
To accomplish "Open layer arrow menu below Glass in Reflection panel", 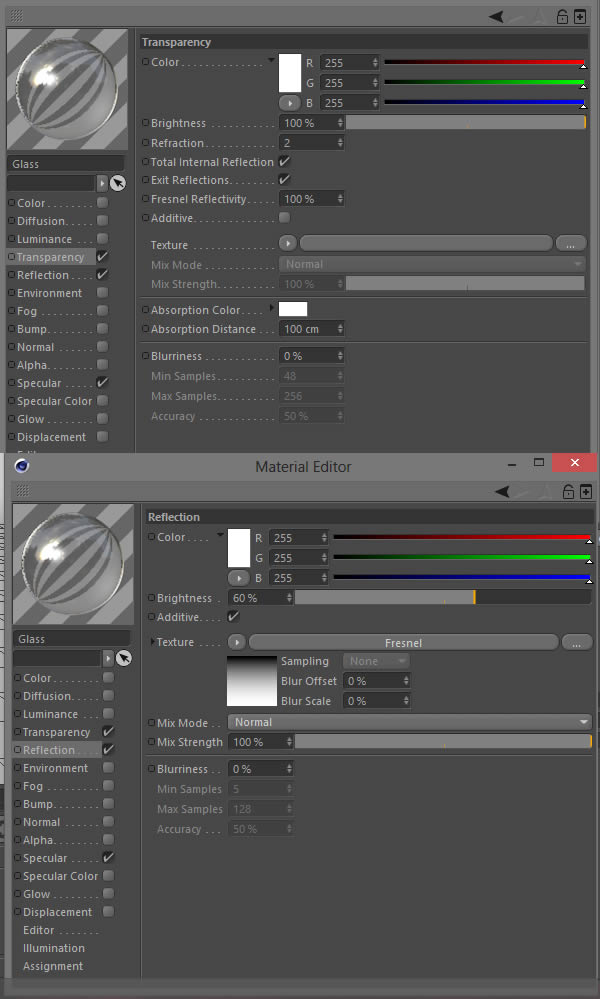I will (x=108, y=658).
